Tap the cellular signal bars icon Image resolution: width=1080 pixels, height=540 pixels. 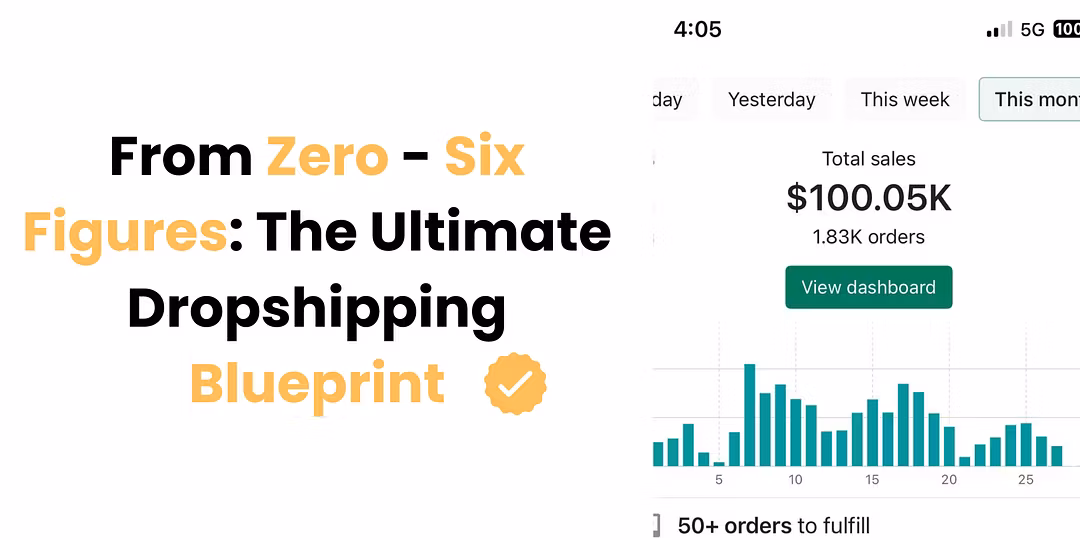(x=999, y=30)
